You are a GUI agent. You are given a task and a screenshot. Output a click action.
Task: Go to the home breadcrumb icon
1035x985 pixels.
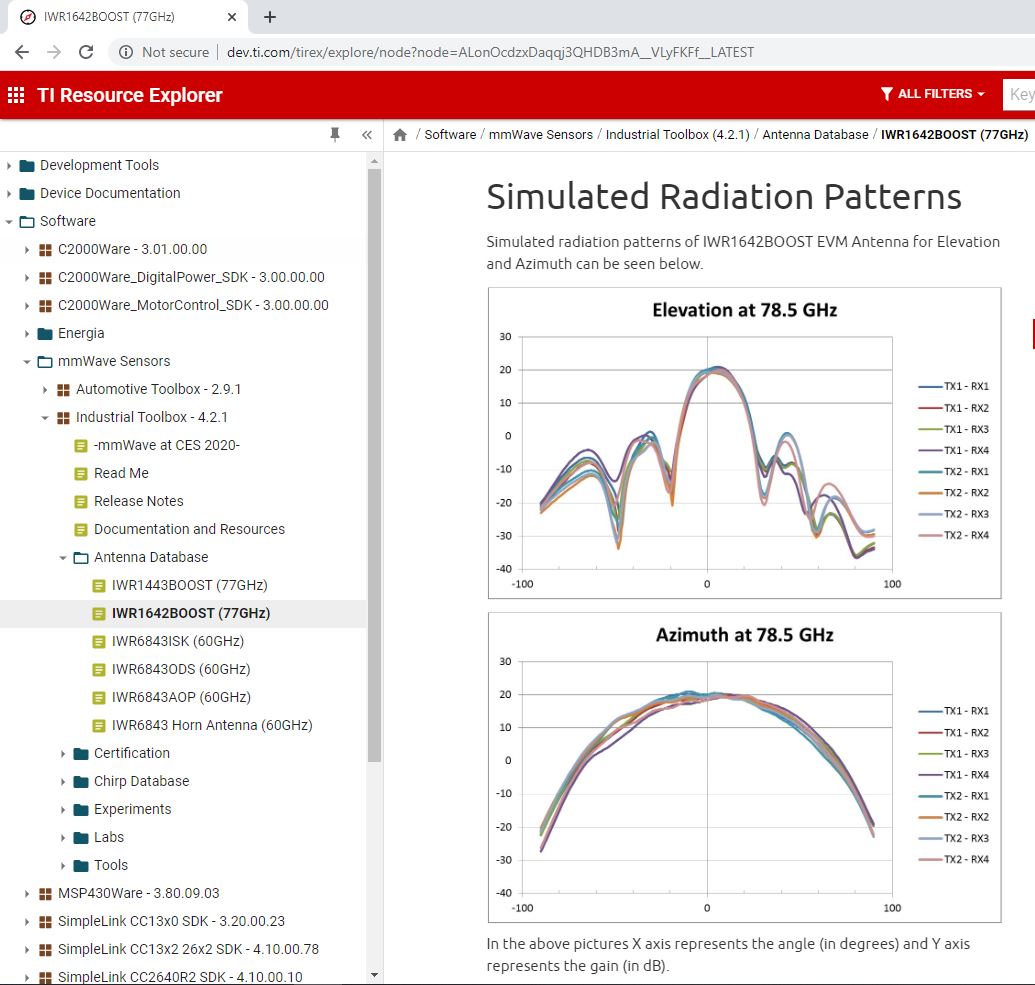click(x=400, y=135)
